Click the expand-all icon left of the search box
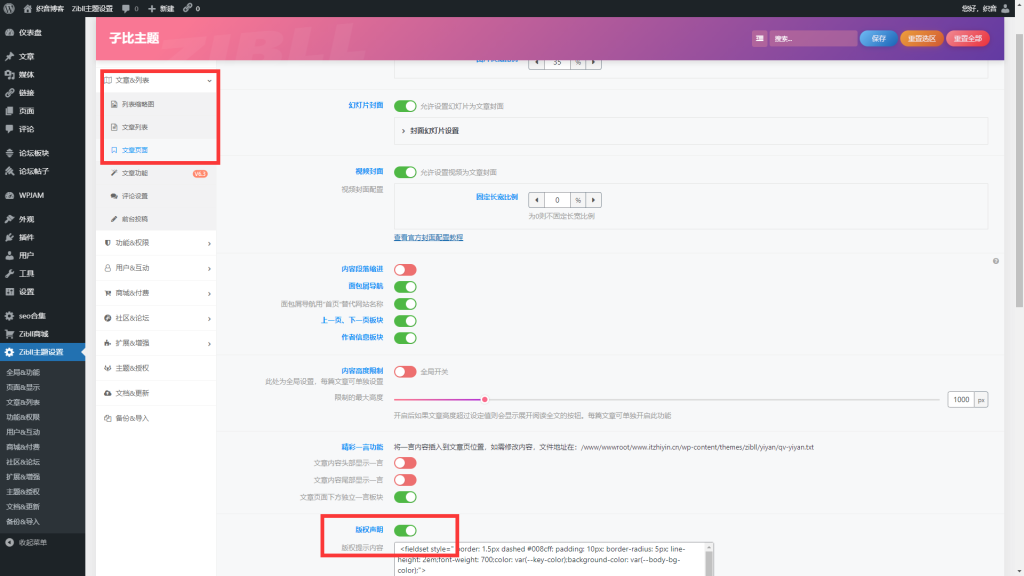Viewport: 1024px width, 576px height. point(760,39)
